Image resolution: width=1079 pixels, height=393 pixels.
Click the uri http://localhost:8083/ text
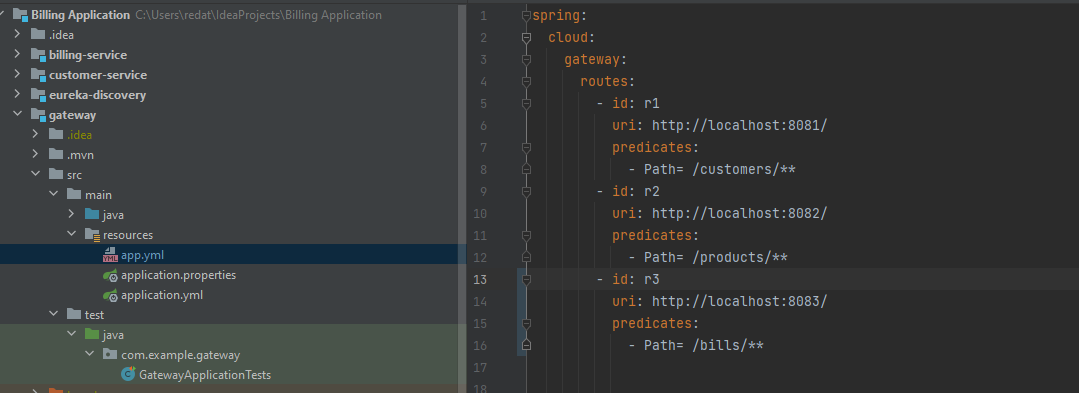[x=719, y=301]
